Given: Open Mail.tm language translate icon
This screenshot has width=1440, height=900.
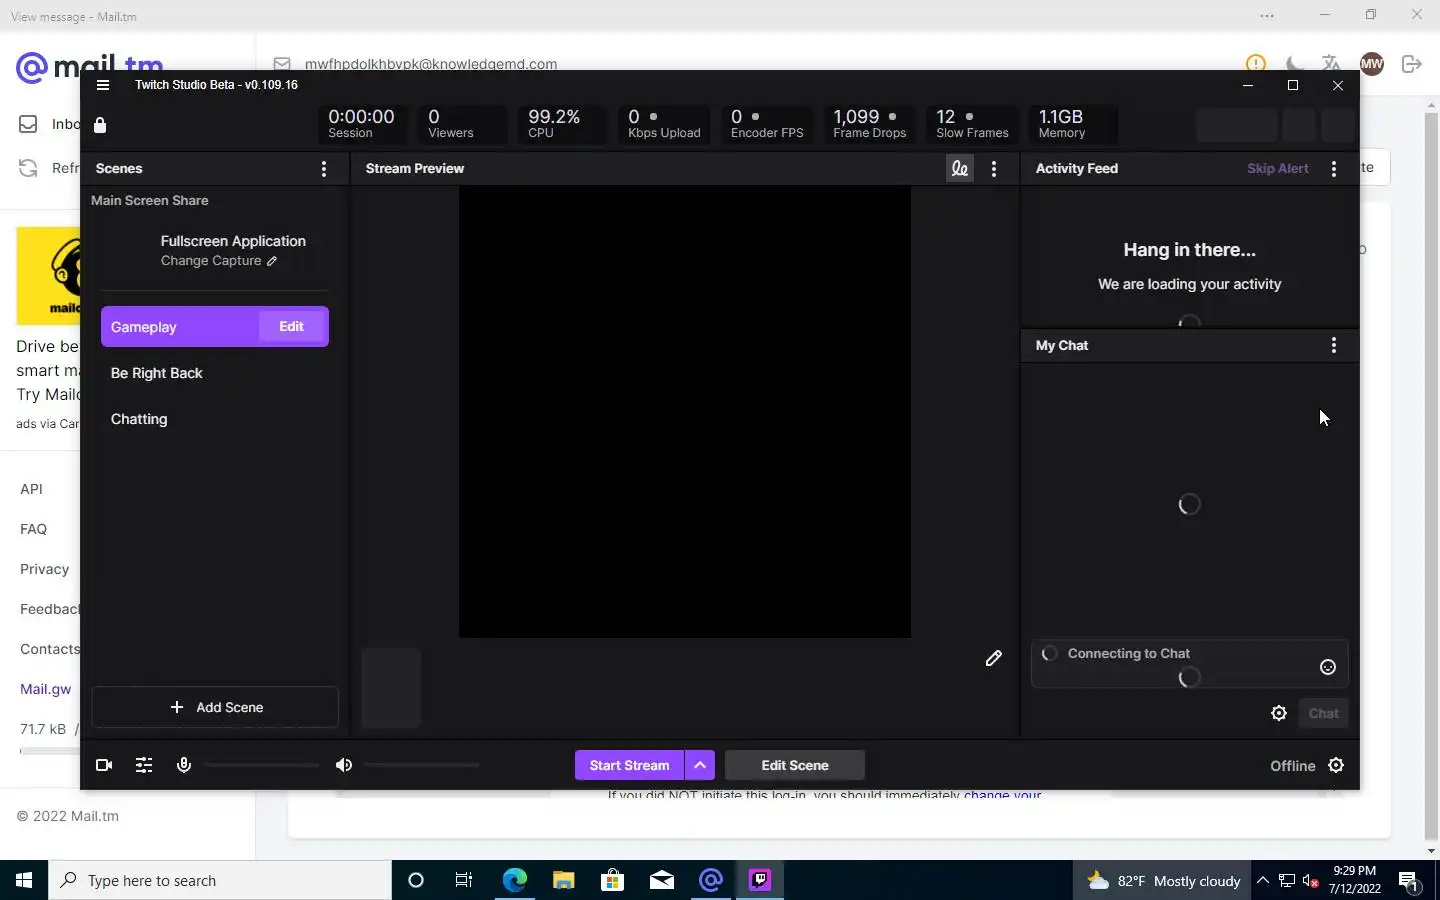Looking at the screenshot, I should [1331, 63].
